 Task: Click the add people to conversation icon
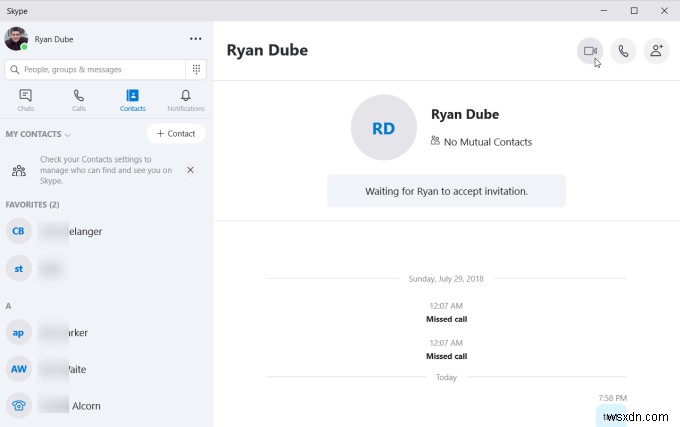pyautogui.click(x=656, y=51)
